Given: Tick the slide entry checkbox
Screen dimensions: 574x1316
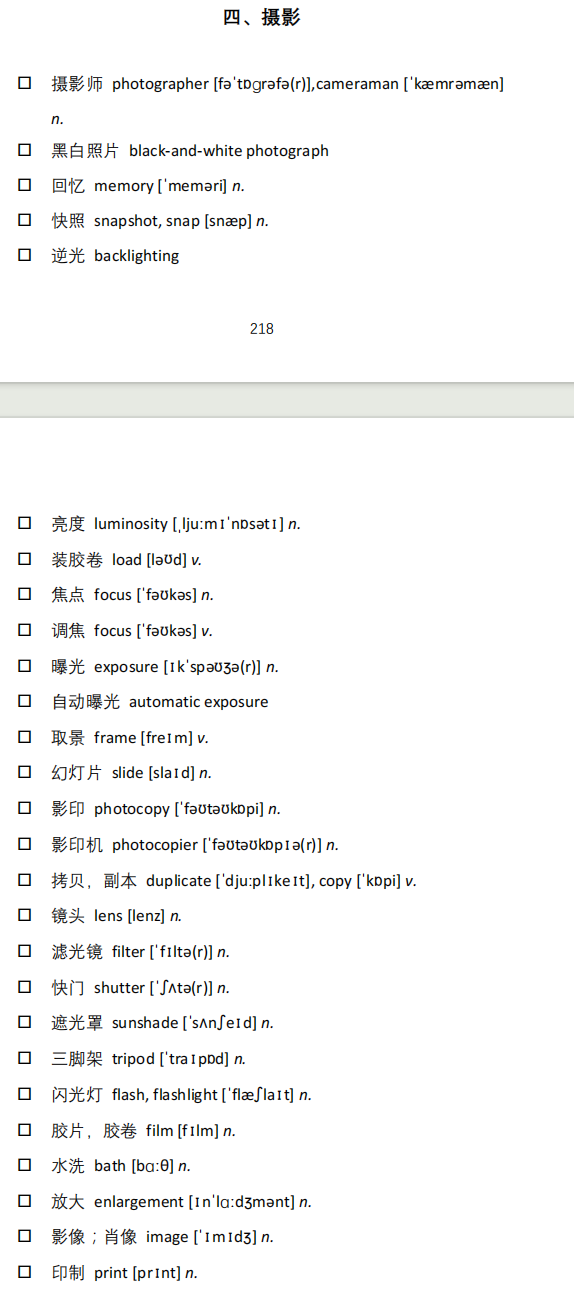Looking at the screenshot, I should pos(25,772).
